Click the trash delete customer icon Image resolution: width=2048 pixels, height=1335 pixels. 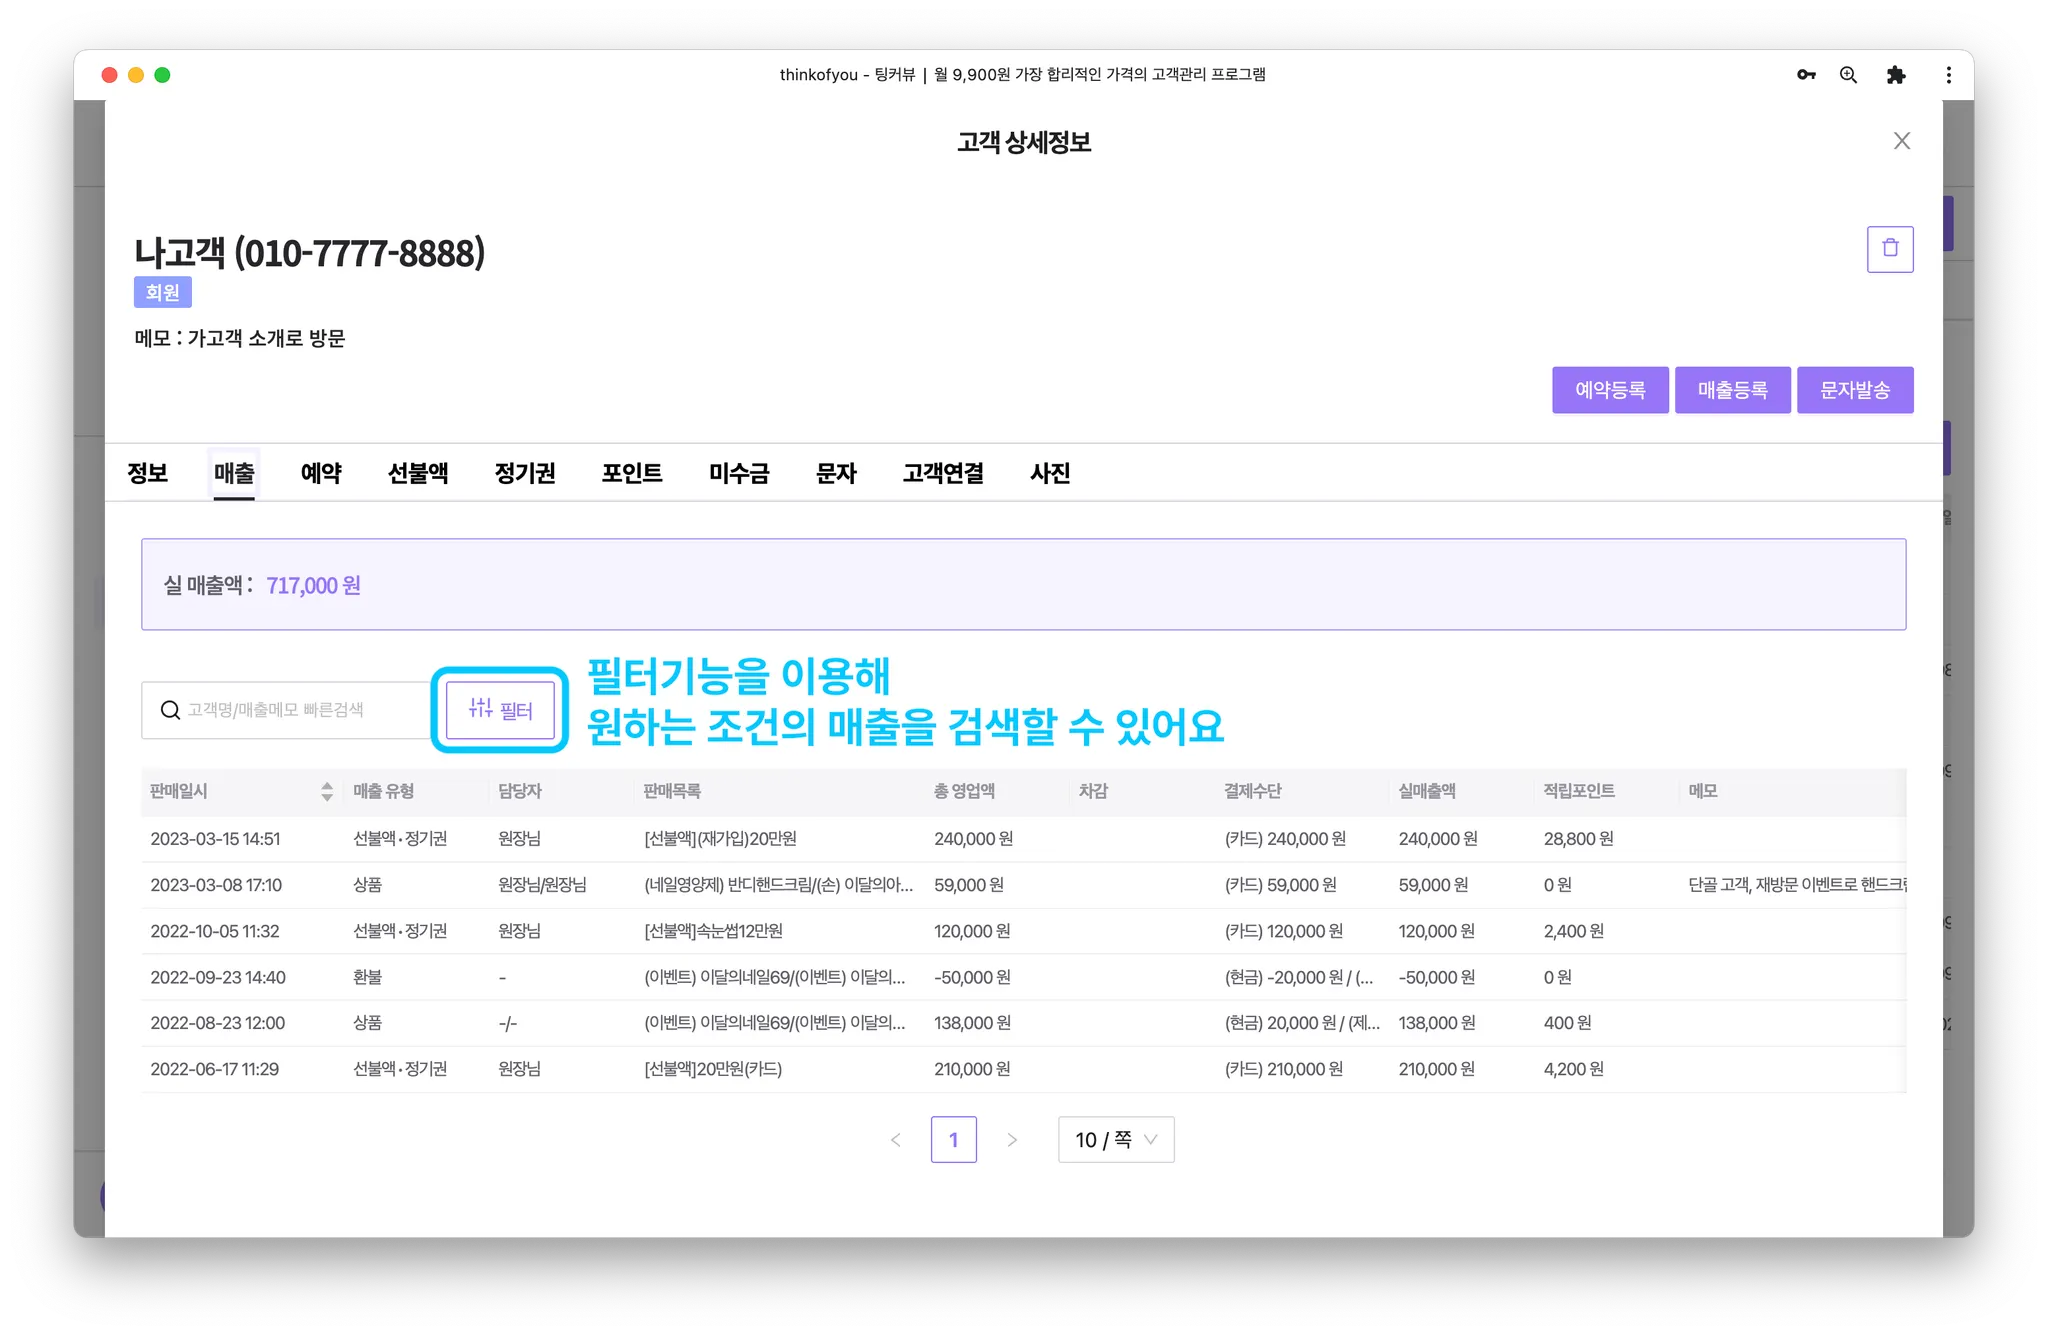[1889, 249]
